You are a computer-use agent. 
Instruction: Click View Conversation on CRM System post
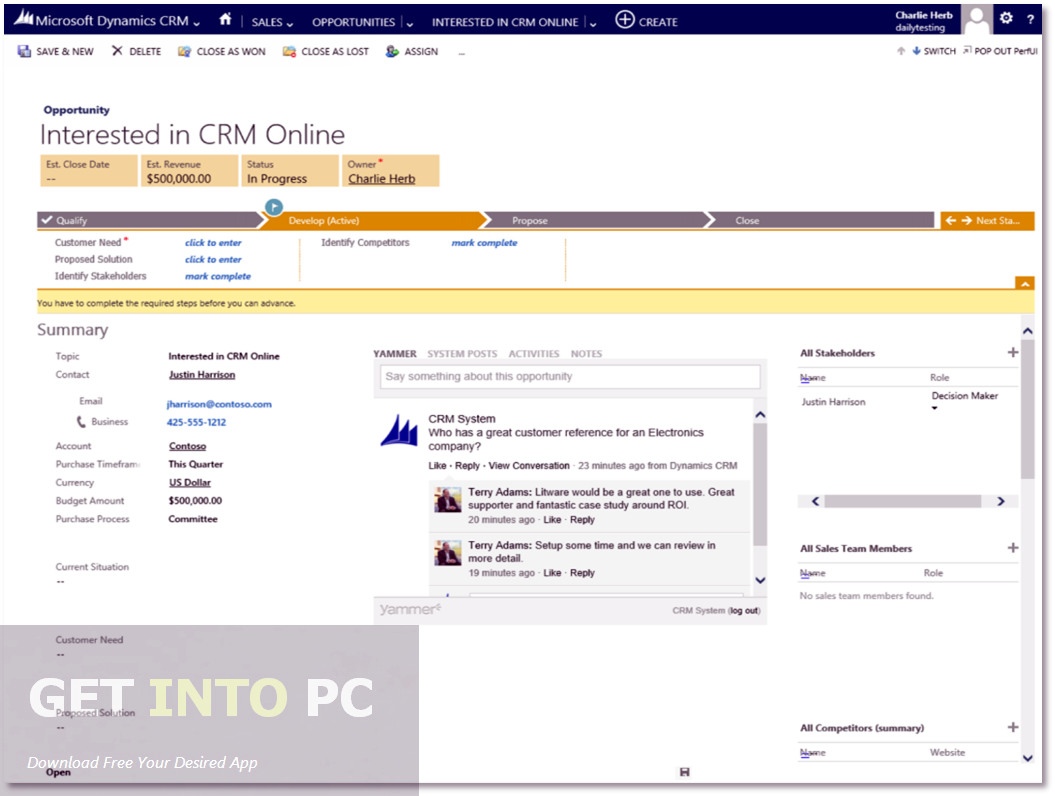529,466
